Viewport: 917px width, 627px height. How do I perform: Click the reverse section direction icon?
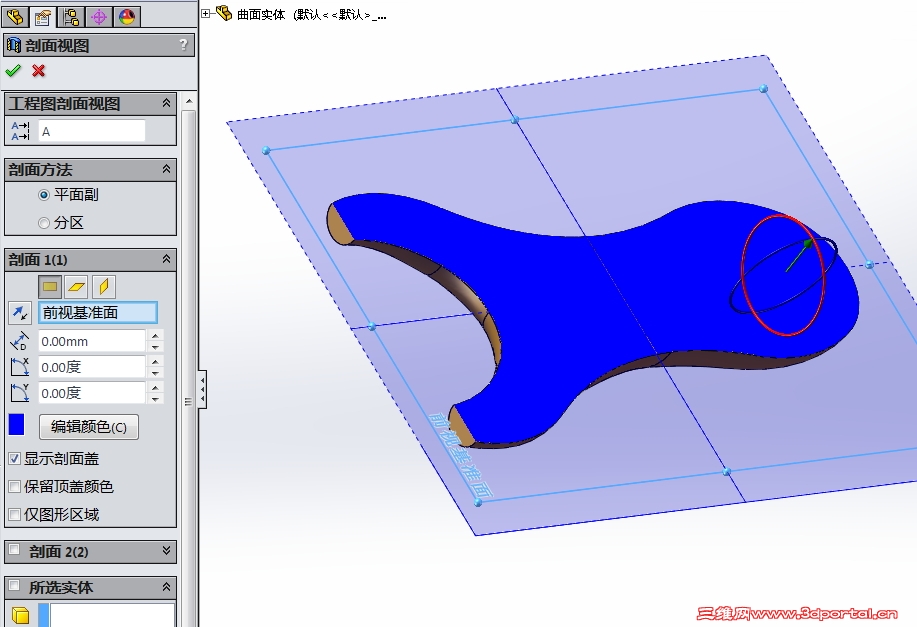[x=20, y=313]
